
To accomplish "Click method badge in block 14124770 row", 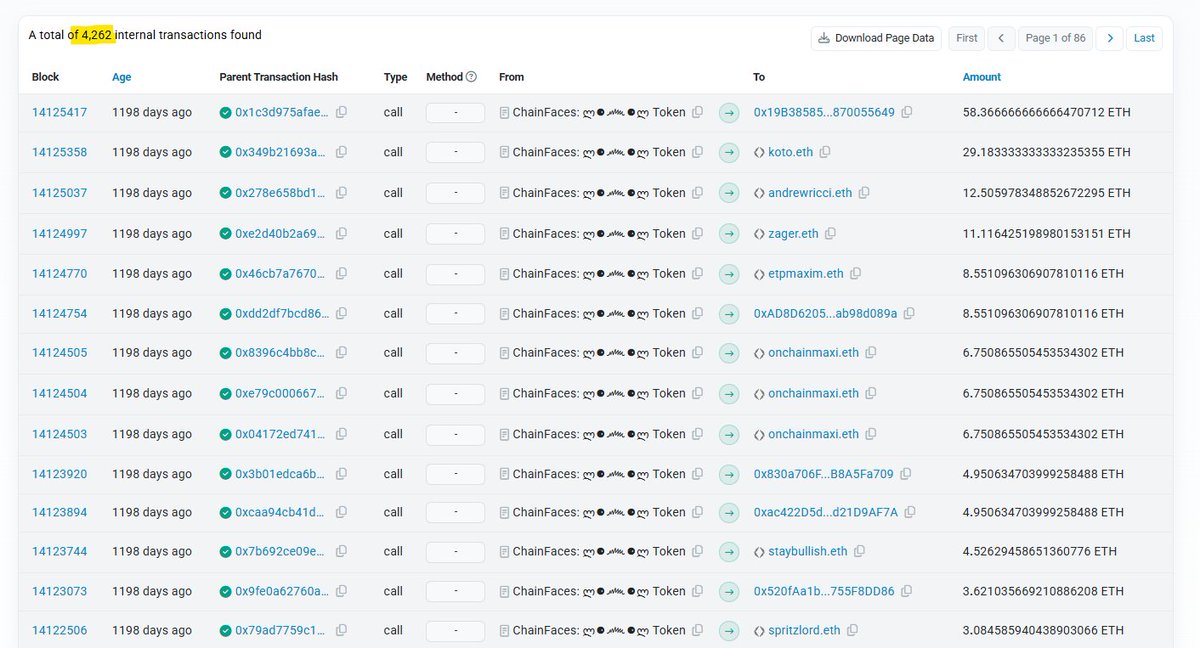I will (x=455, y=273).
